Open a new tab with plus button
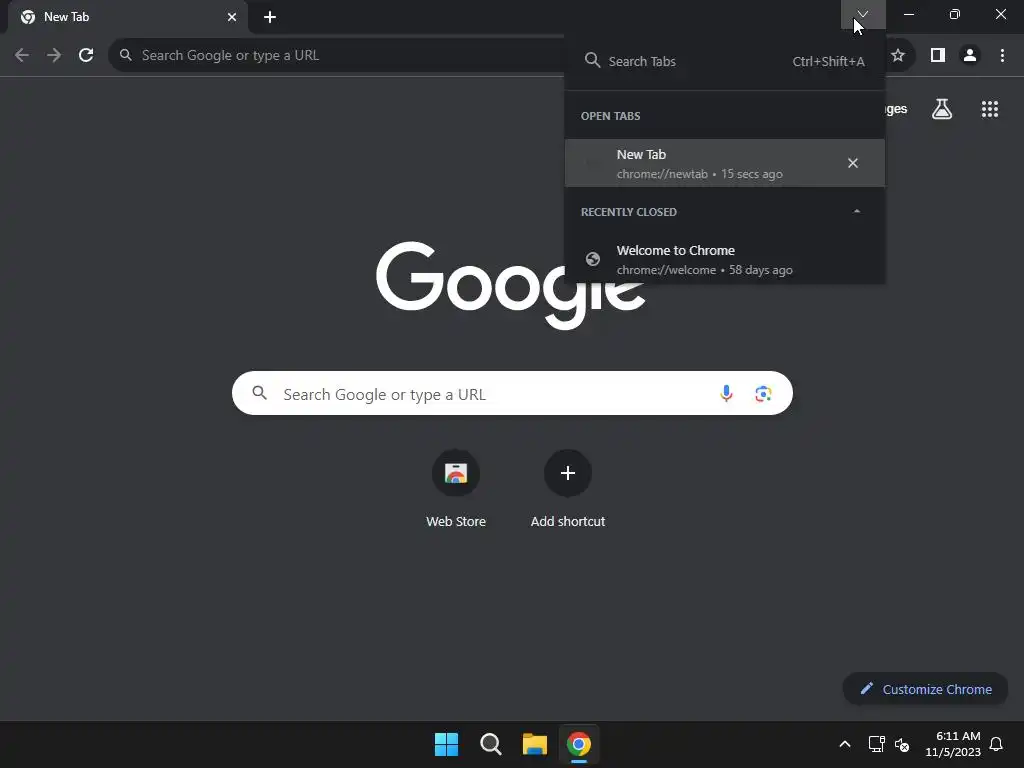1024x768 pixels. [270, 17]
